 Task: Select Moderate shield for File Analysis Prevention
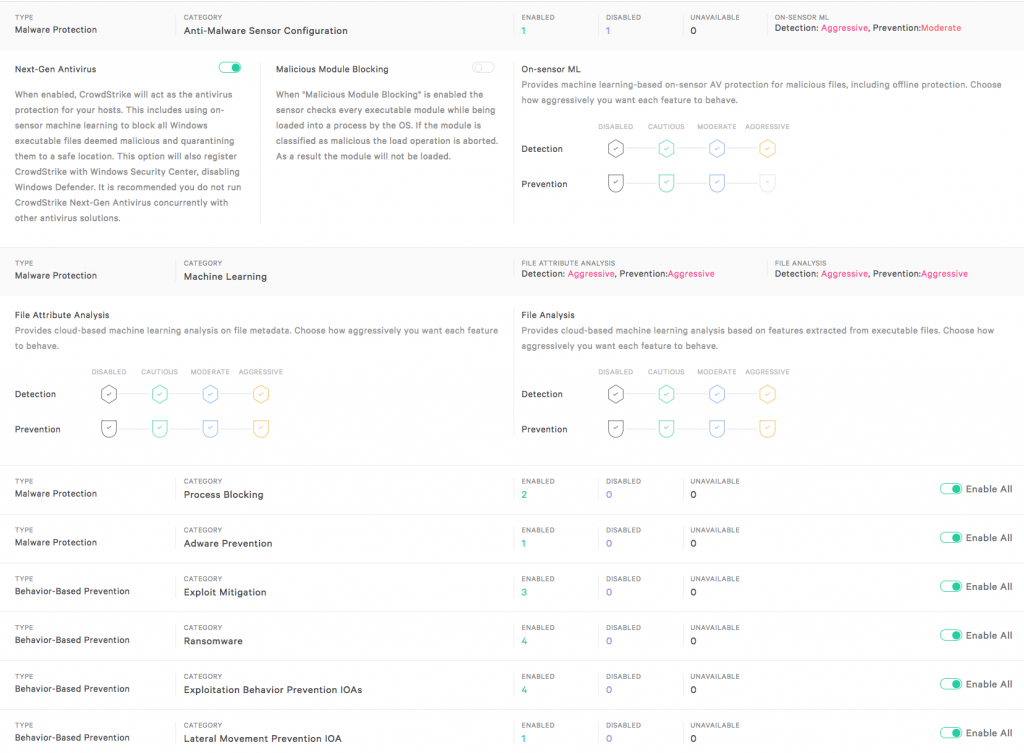point(716,429)
